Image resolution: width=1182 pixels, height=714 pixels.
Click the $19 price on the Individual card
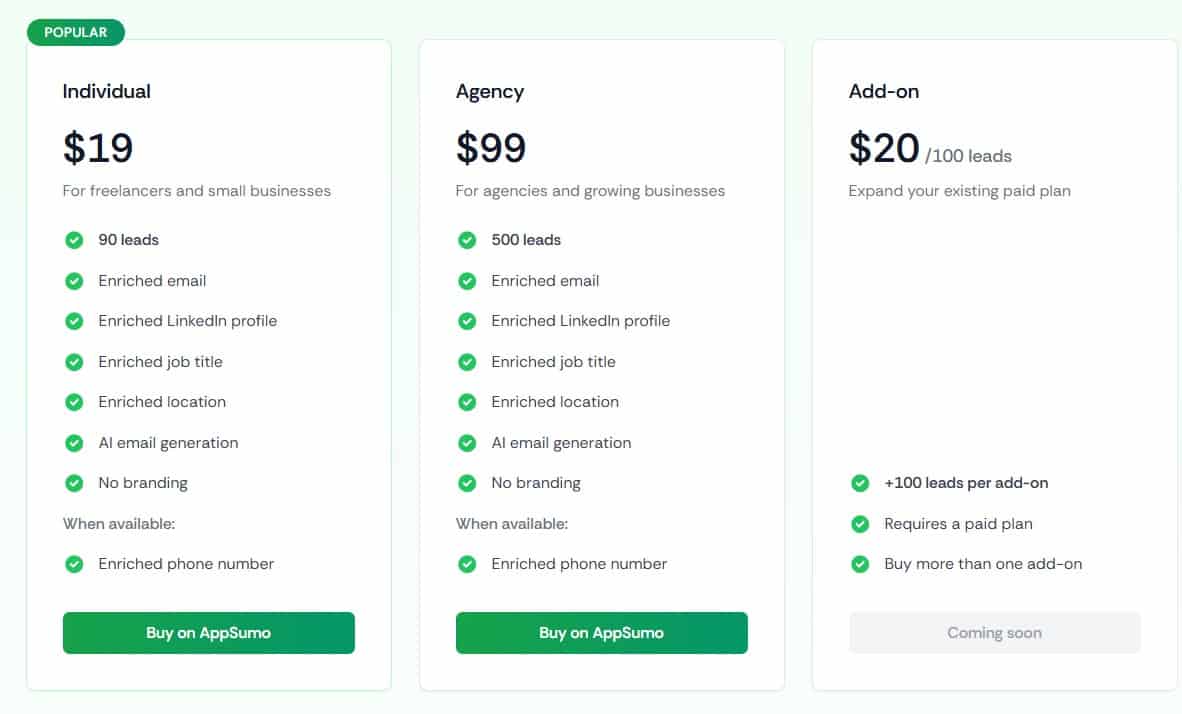99,148
